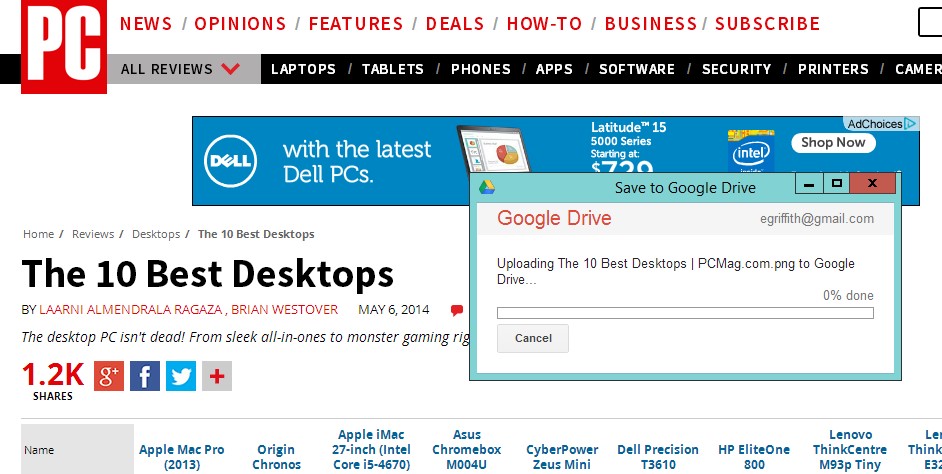Open Lenovo ThinkCentre M93p Tiny review
The width and height of the screenshot is (942, 474).
[x=849, y=450]
